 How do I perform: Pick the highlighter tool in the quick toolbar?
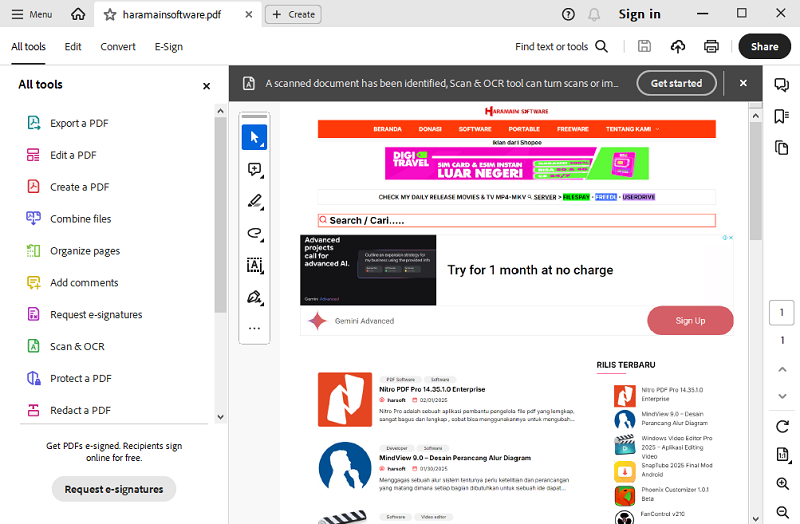tap(254, 202)
